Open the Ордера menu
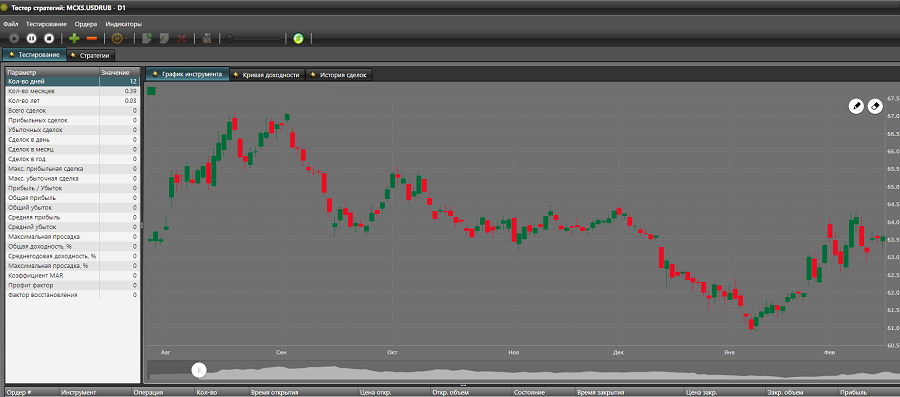Viewport: 900px width, 397px height. 86,24
